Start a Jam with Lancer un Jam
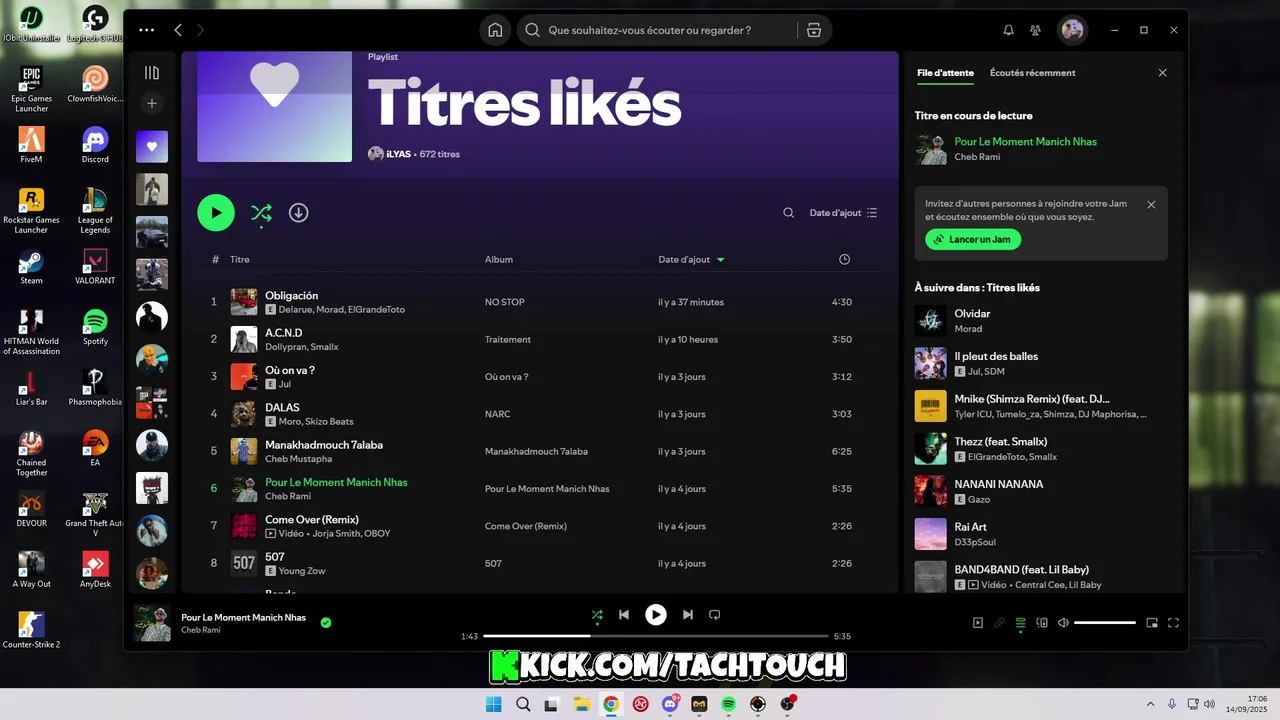This screenshot has height=720, width=1280. pyautogui.click(x=973, y=239)
